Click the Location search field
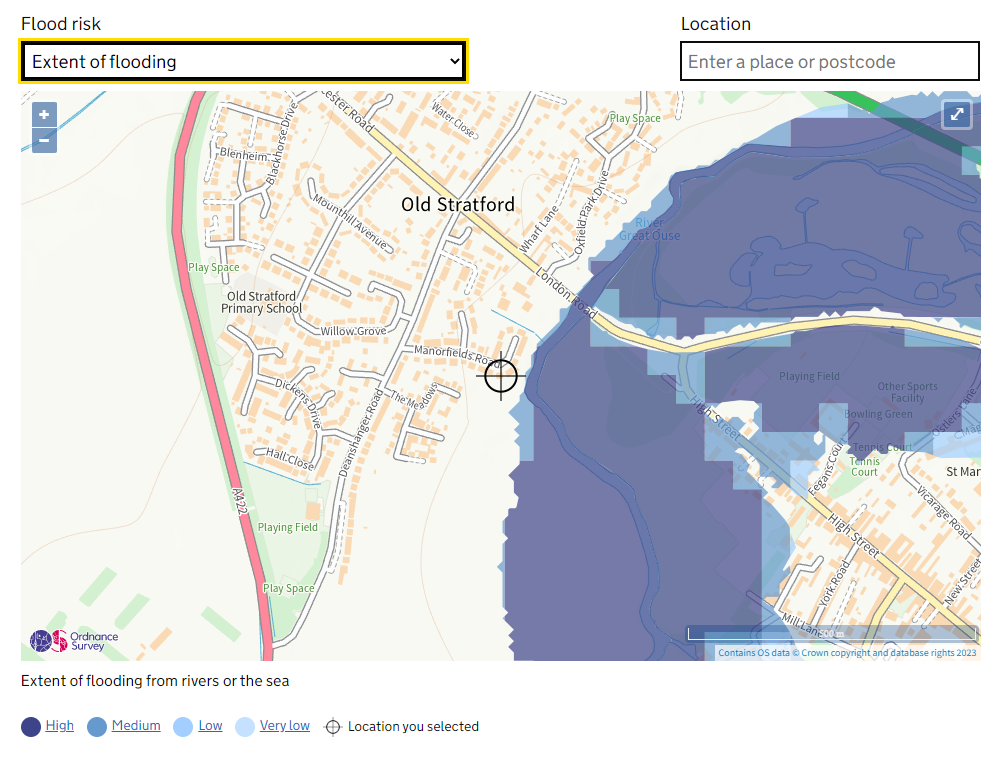The height and width of the screenshot is (757, 1002). [829, 61]
